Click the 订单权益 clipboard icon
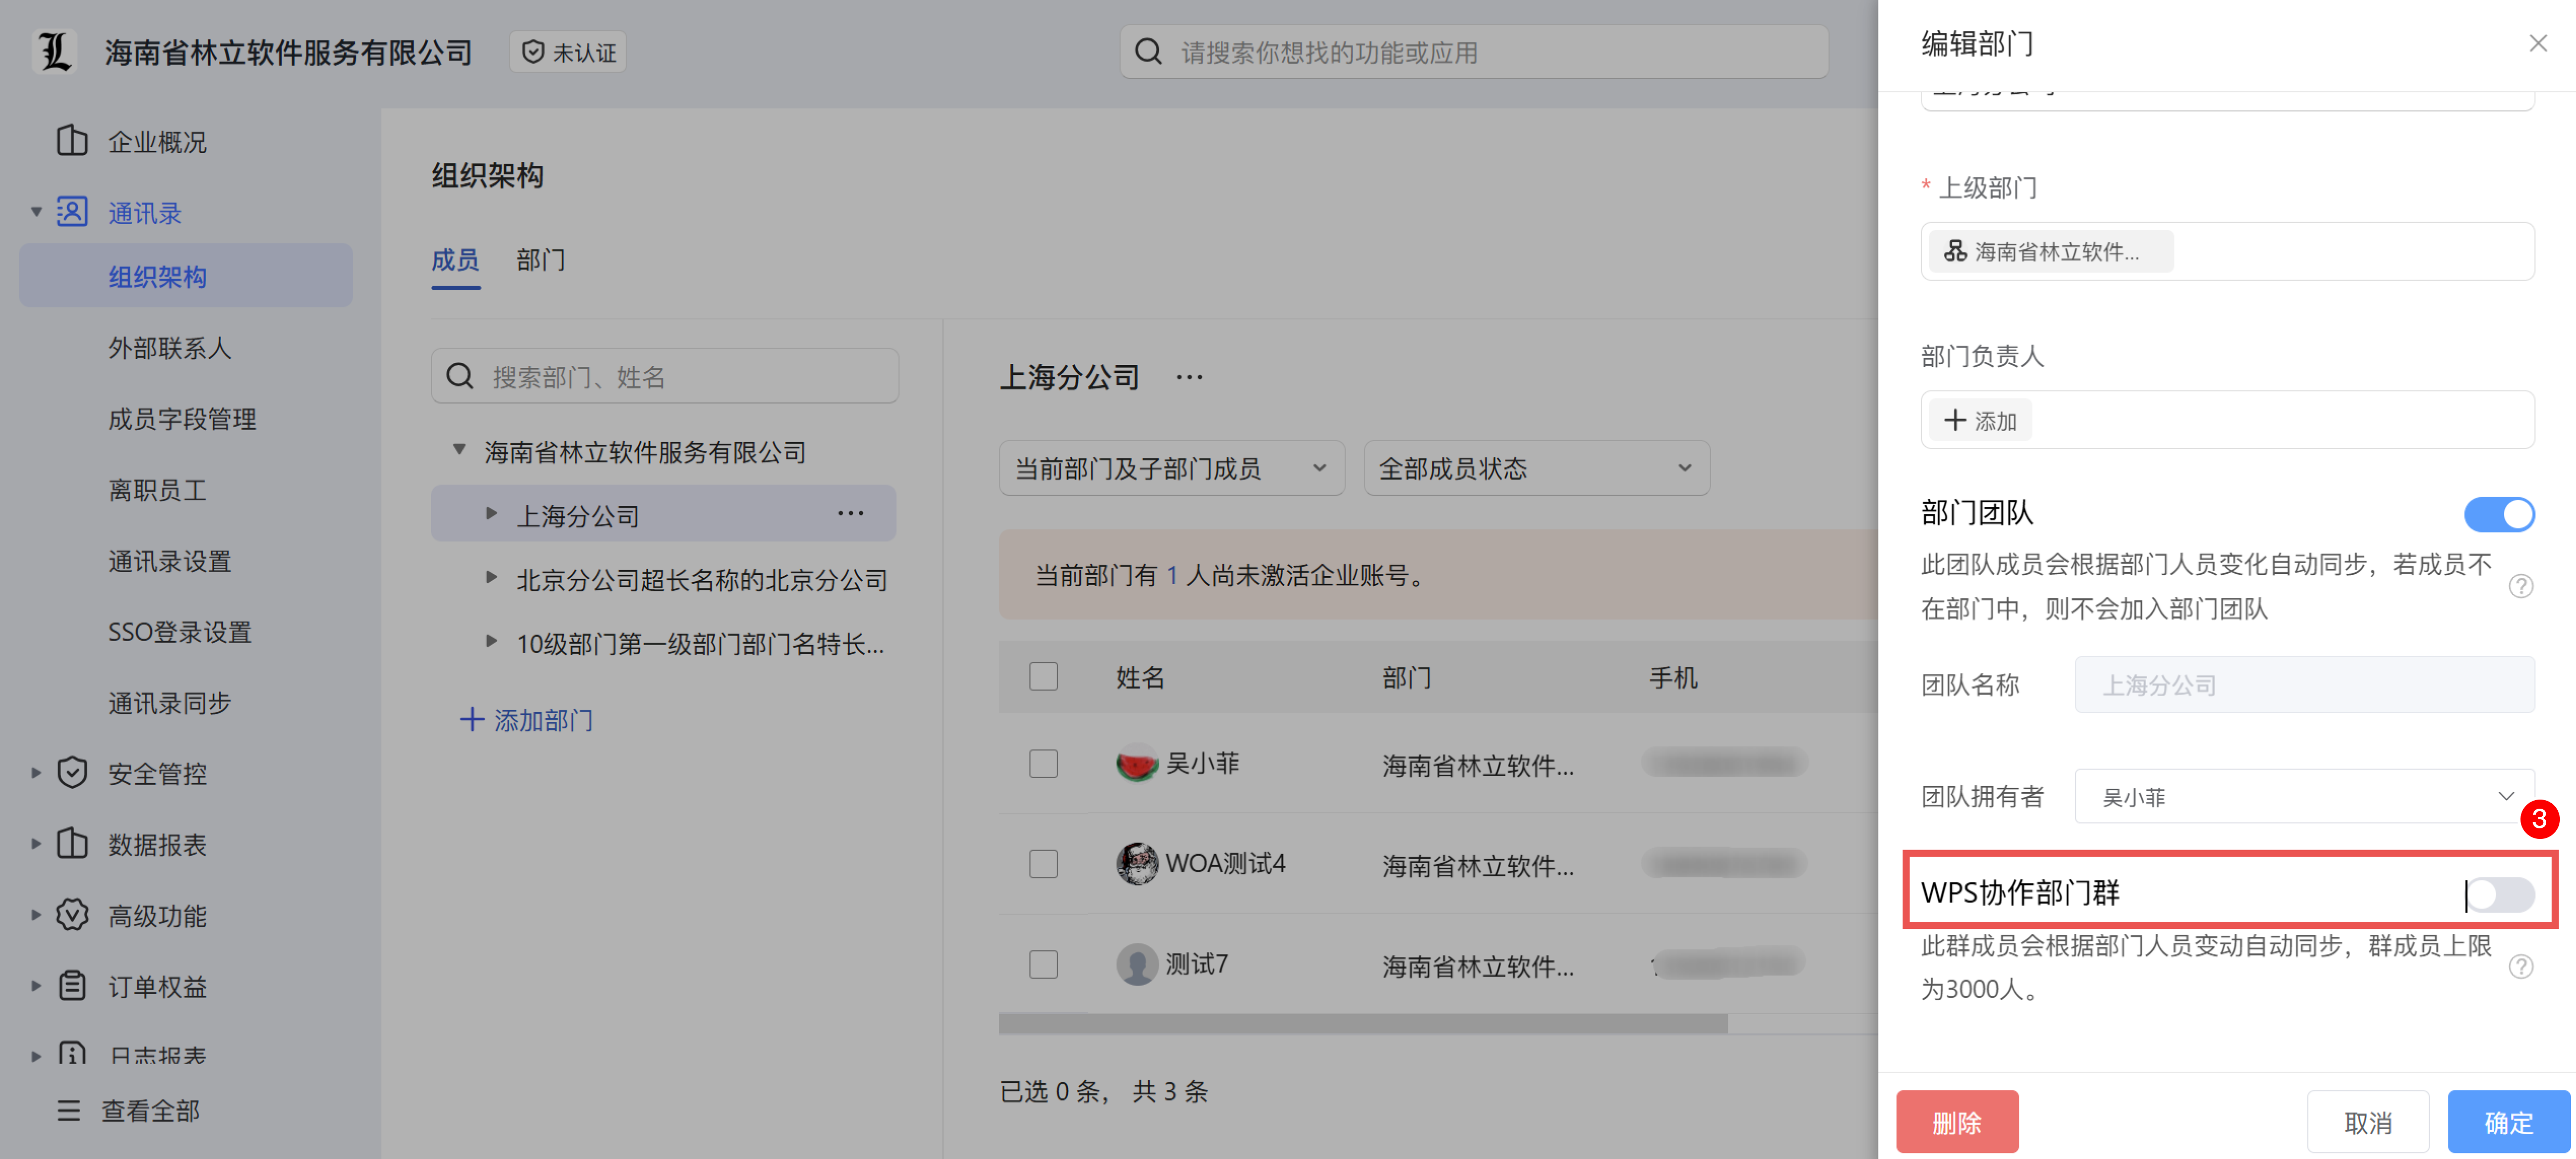 [72, 986]
